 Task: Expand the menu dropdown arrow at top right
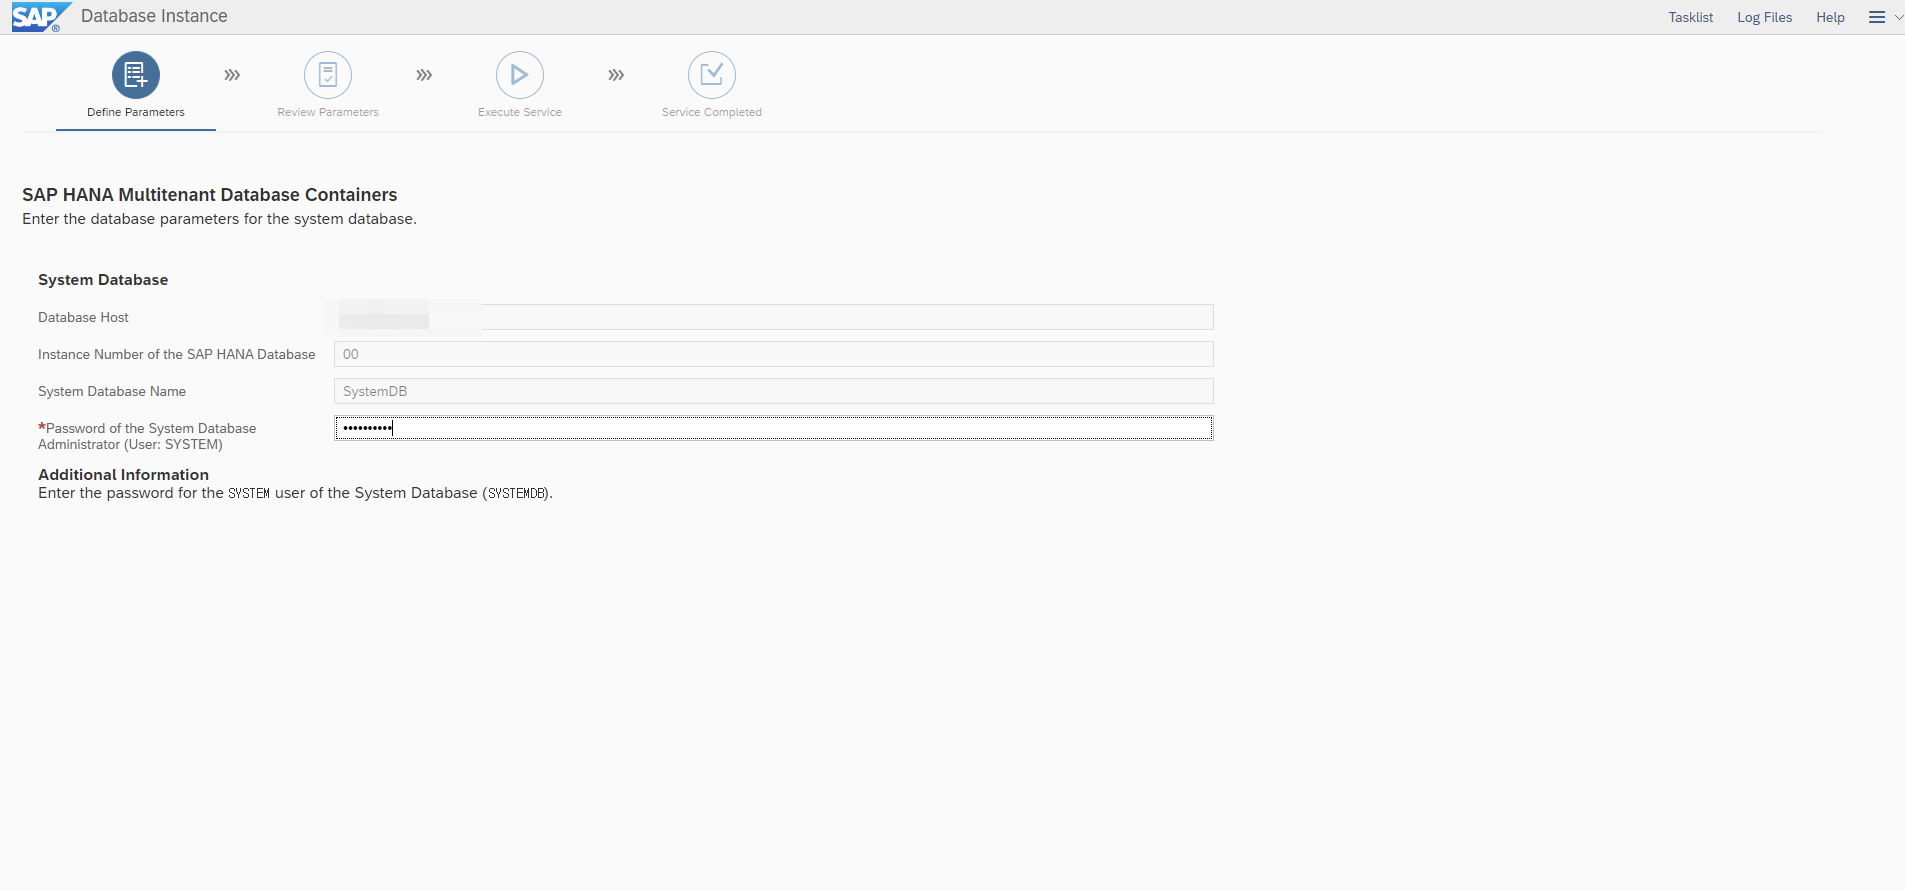(1899, 17)
